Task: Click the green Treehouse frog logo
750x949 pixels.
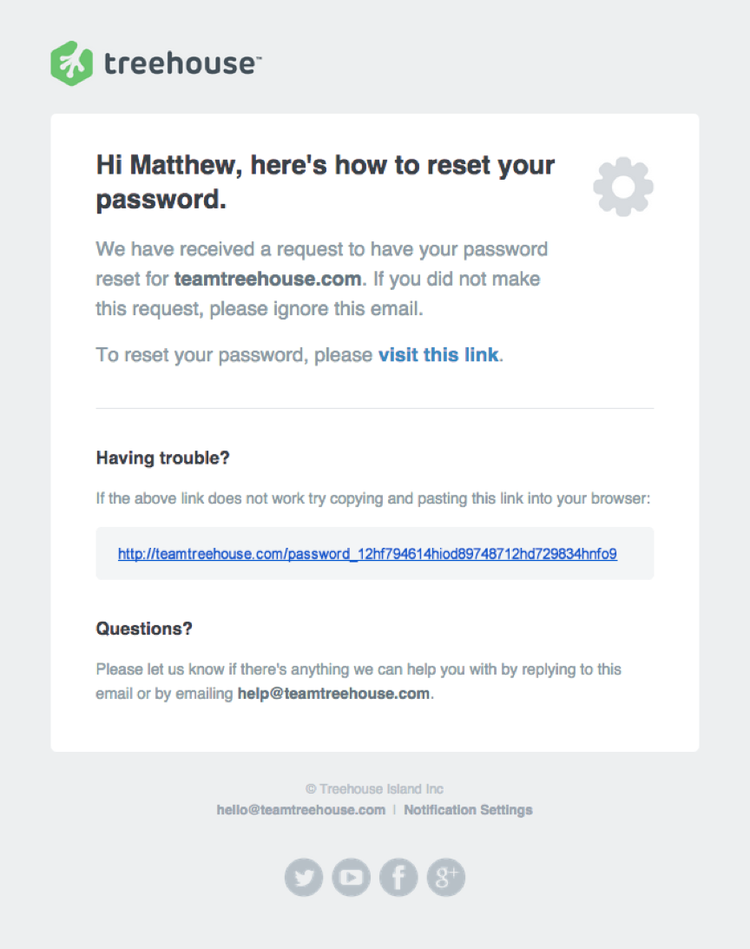Action: click(x=72, y=63)
